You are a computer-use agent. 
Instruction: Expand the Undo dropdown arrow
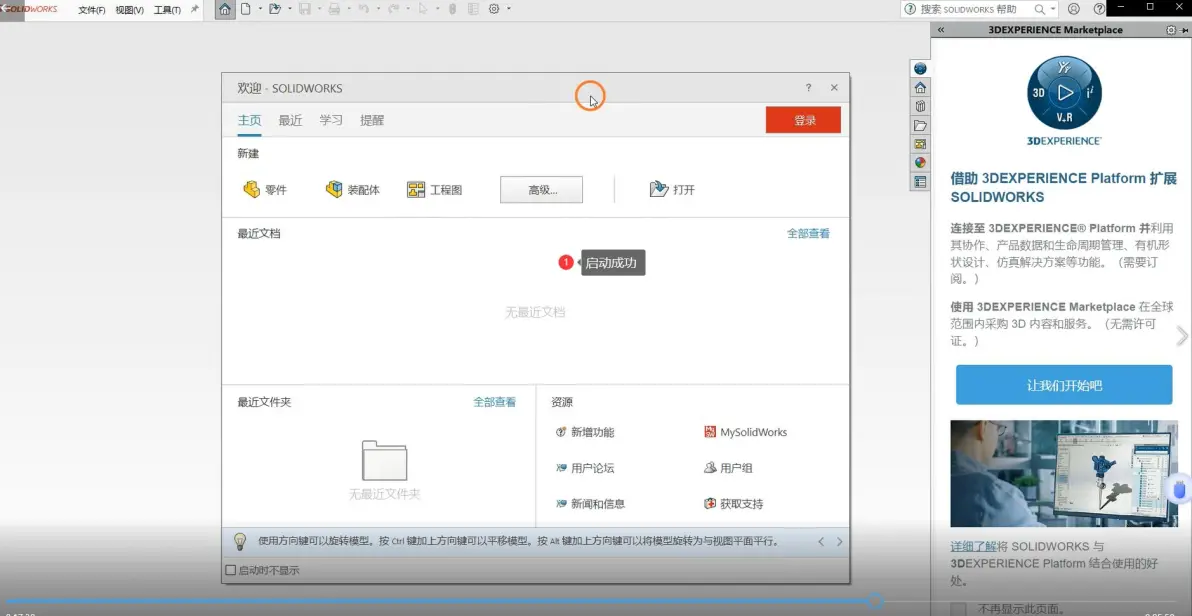[x=378, y=9]
